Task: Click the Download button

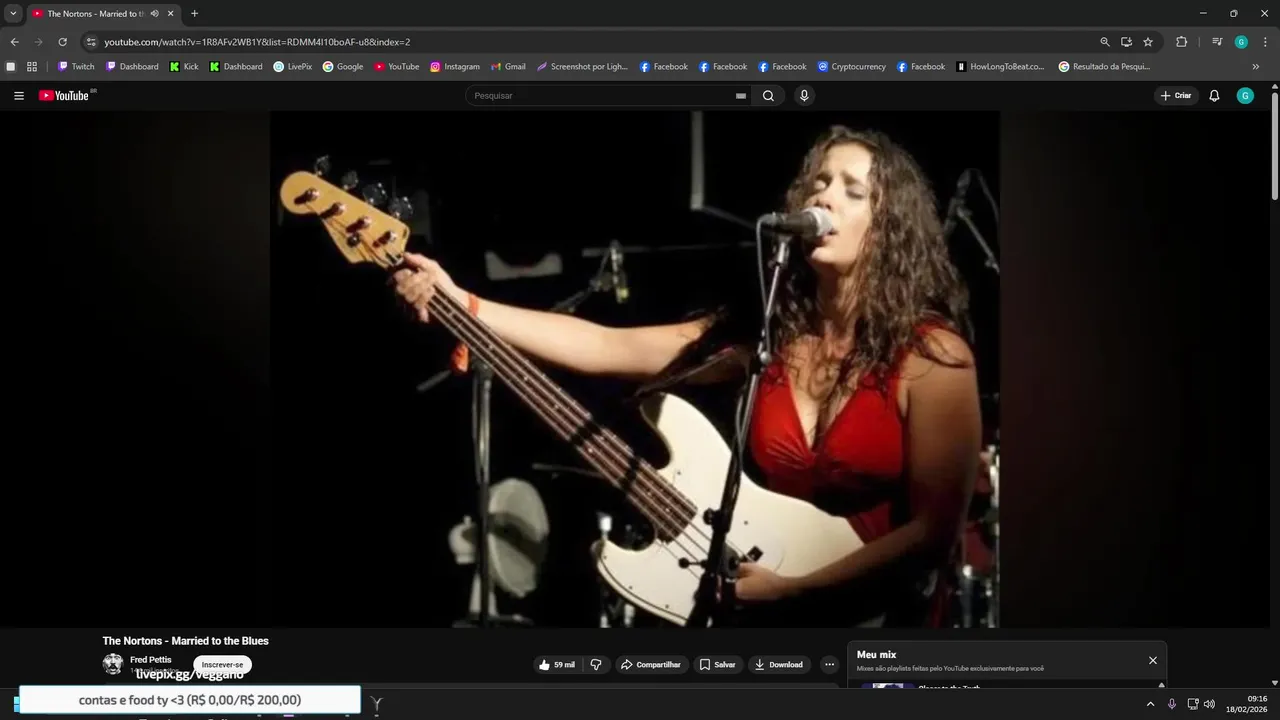Action: 779,665
